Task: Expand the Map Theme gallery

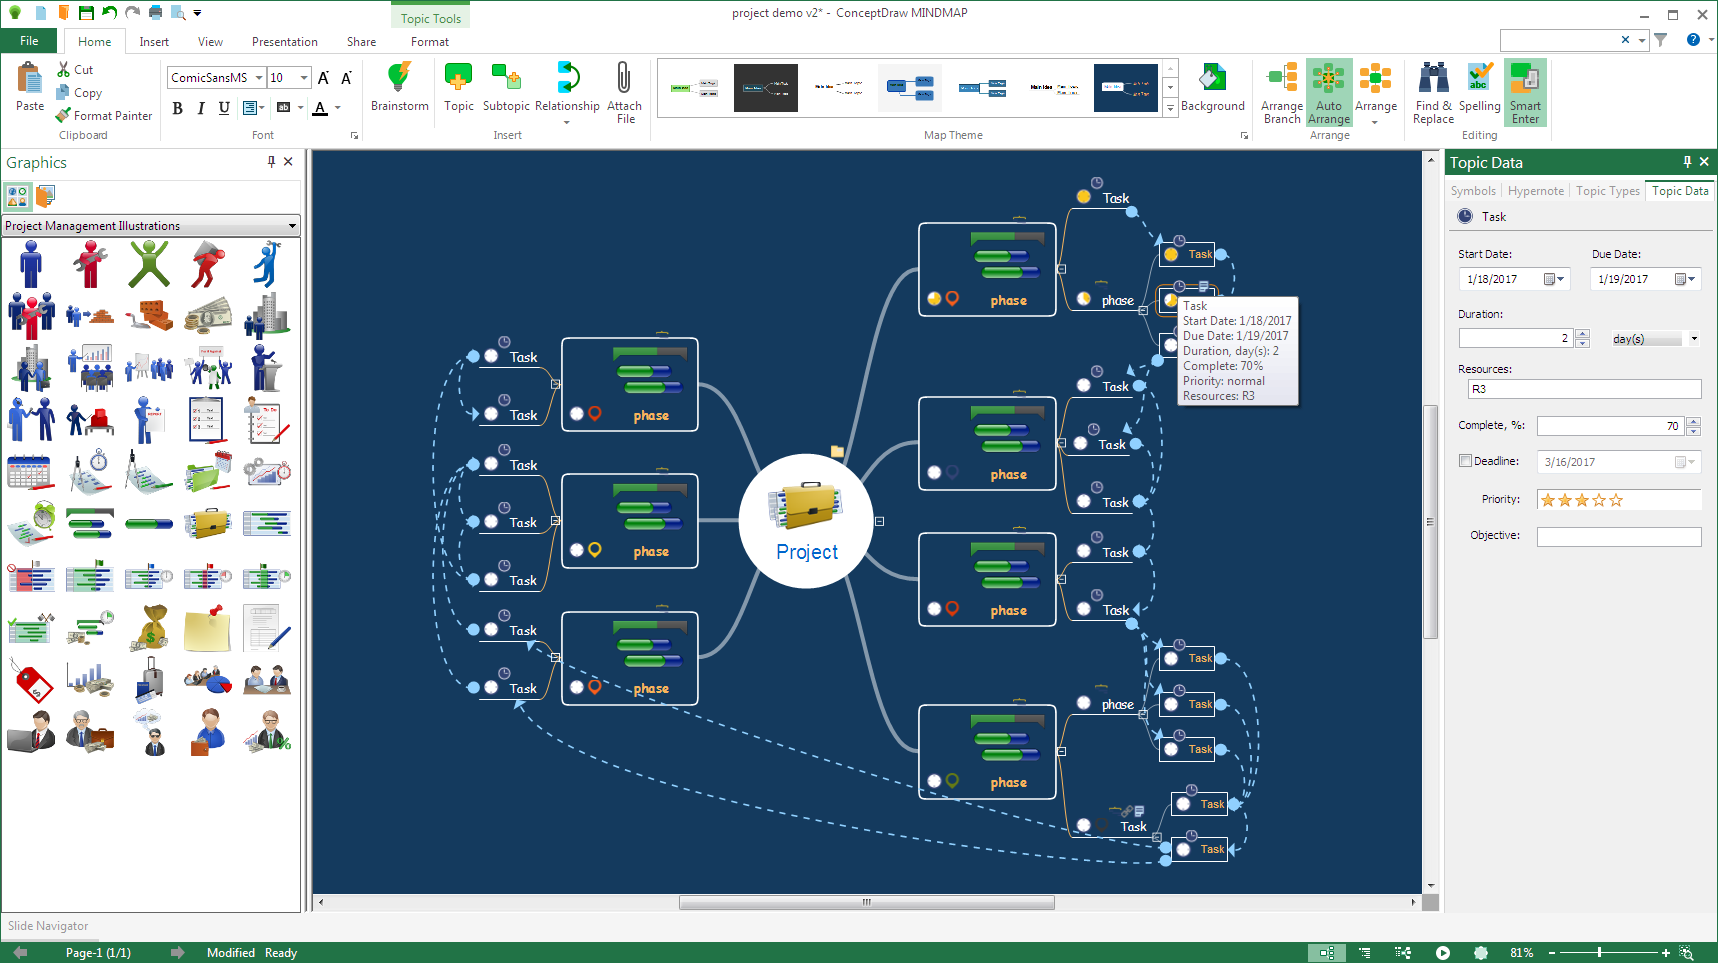Action: pos(1170,108)
